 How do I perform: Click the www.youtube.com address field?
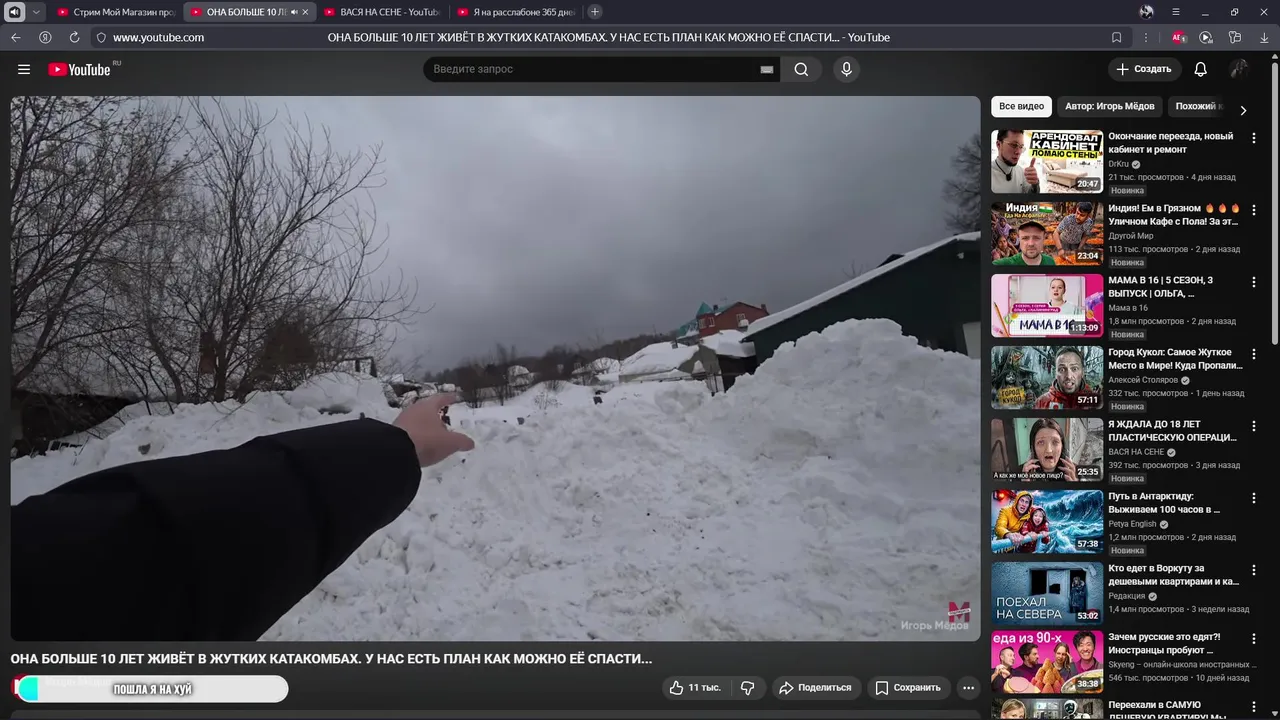click(158, 37)
